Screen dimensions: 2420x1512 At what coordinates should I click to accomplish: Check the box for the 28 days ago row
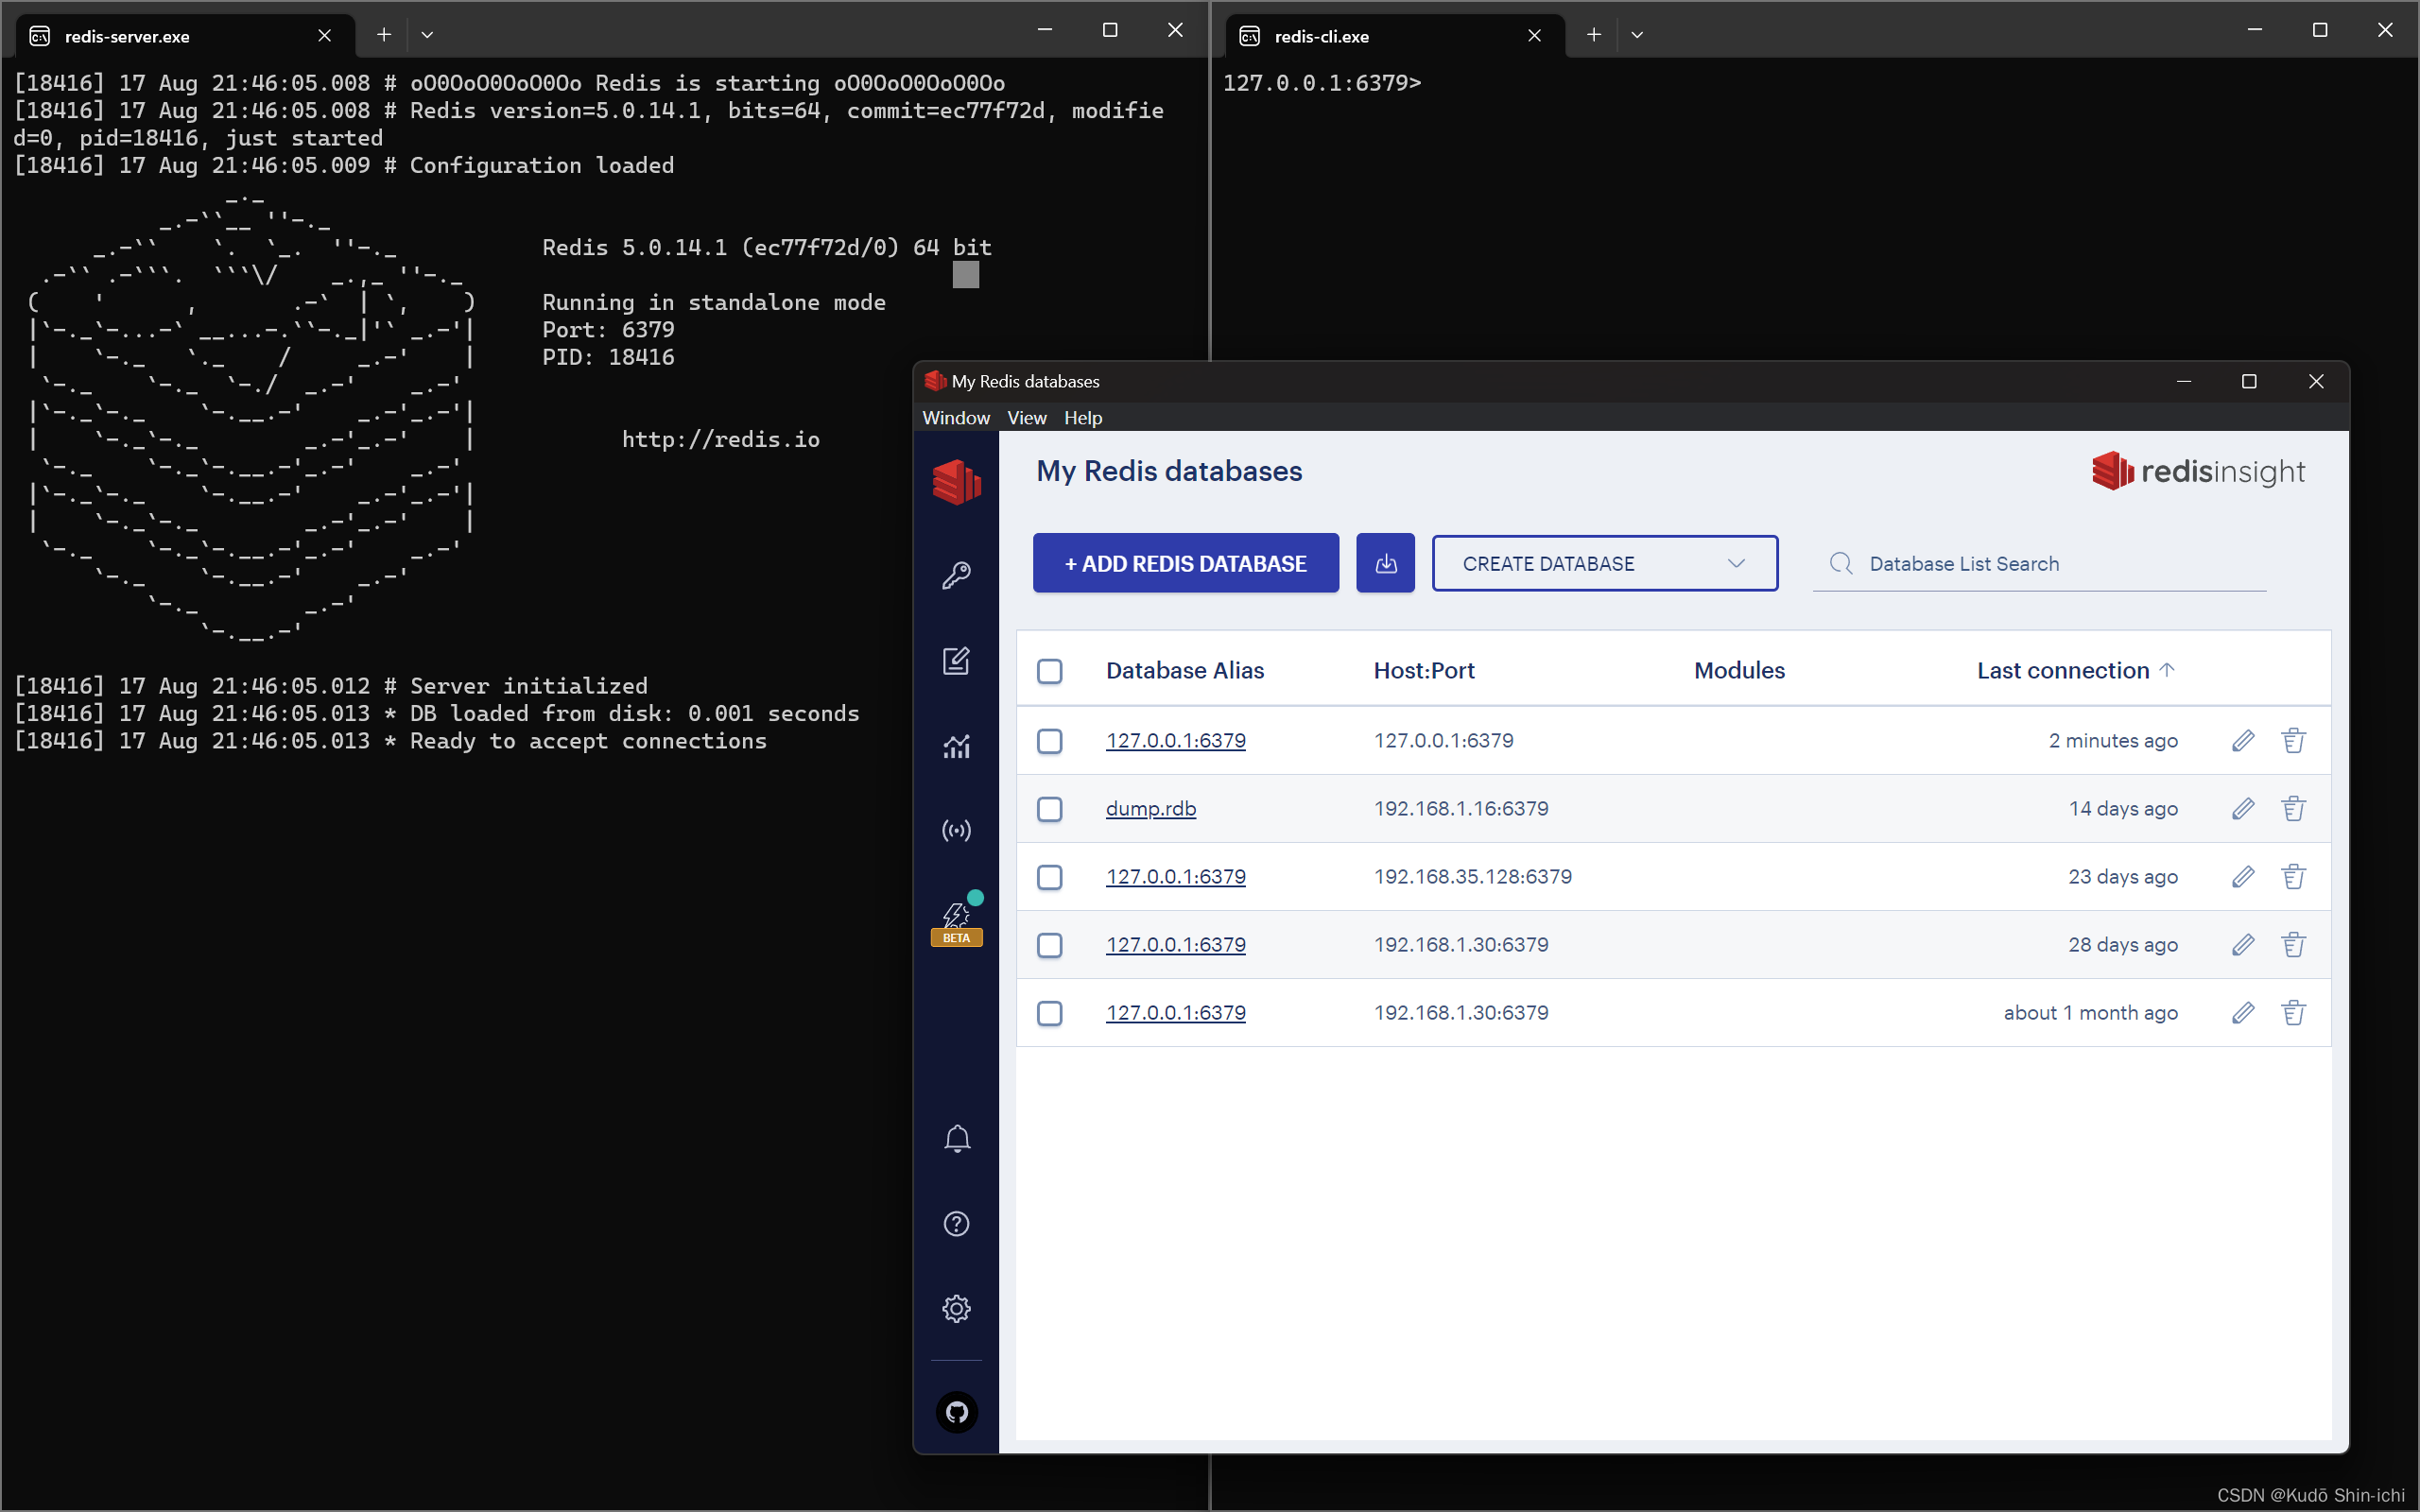point(1049,945)
